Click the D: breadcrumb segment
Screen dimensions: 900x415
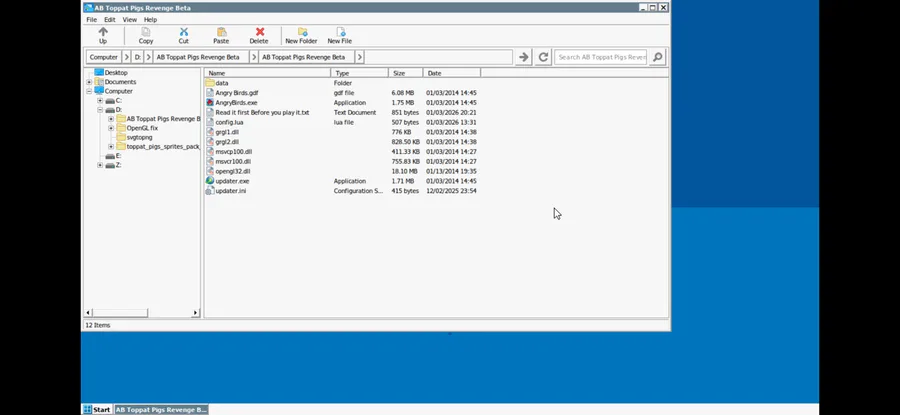(x=138, y=57)
